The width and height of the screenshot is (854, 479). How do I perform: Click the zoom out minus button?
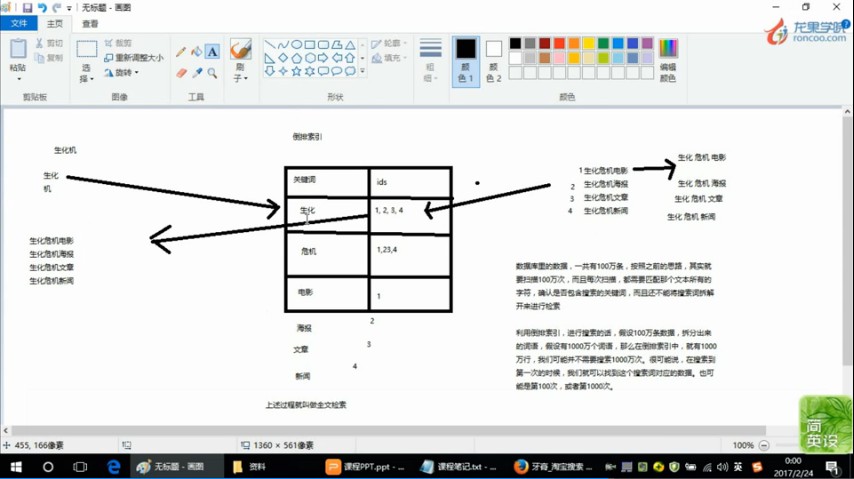(x=764, y=445)
